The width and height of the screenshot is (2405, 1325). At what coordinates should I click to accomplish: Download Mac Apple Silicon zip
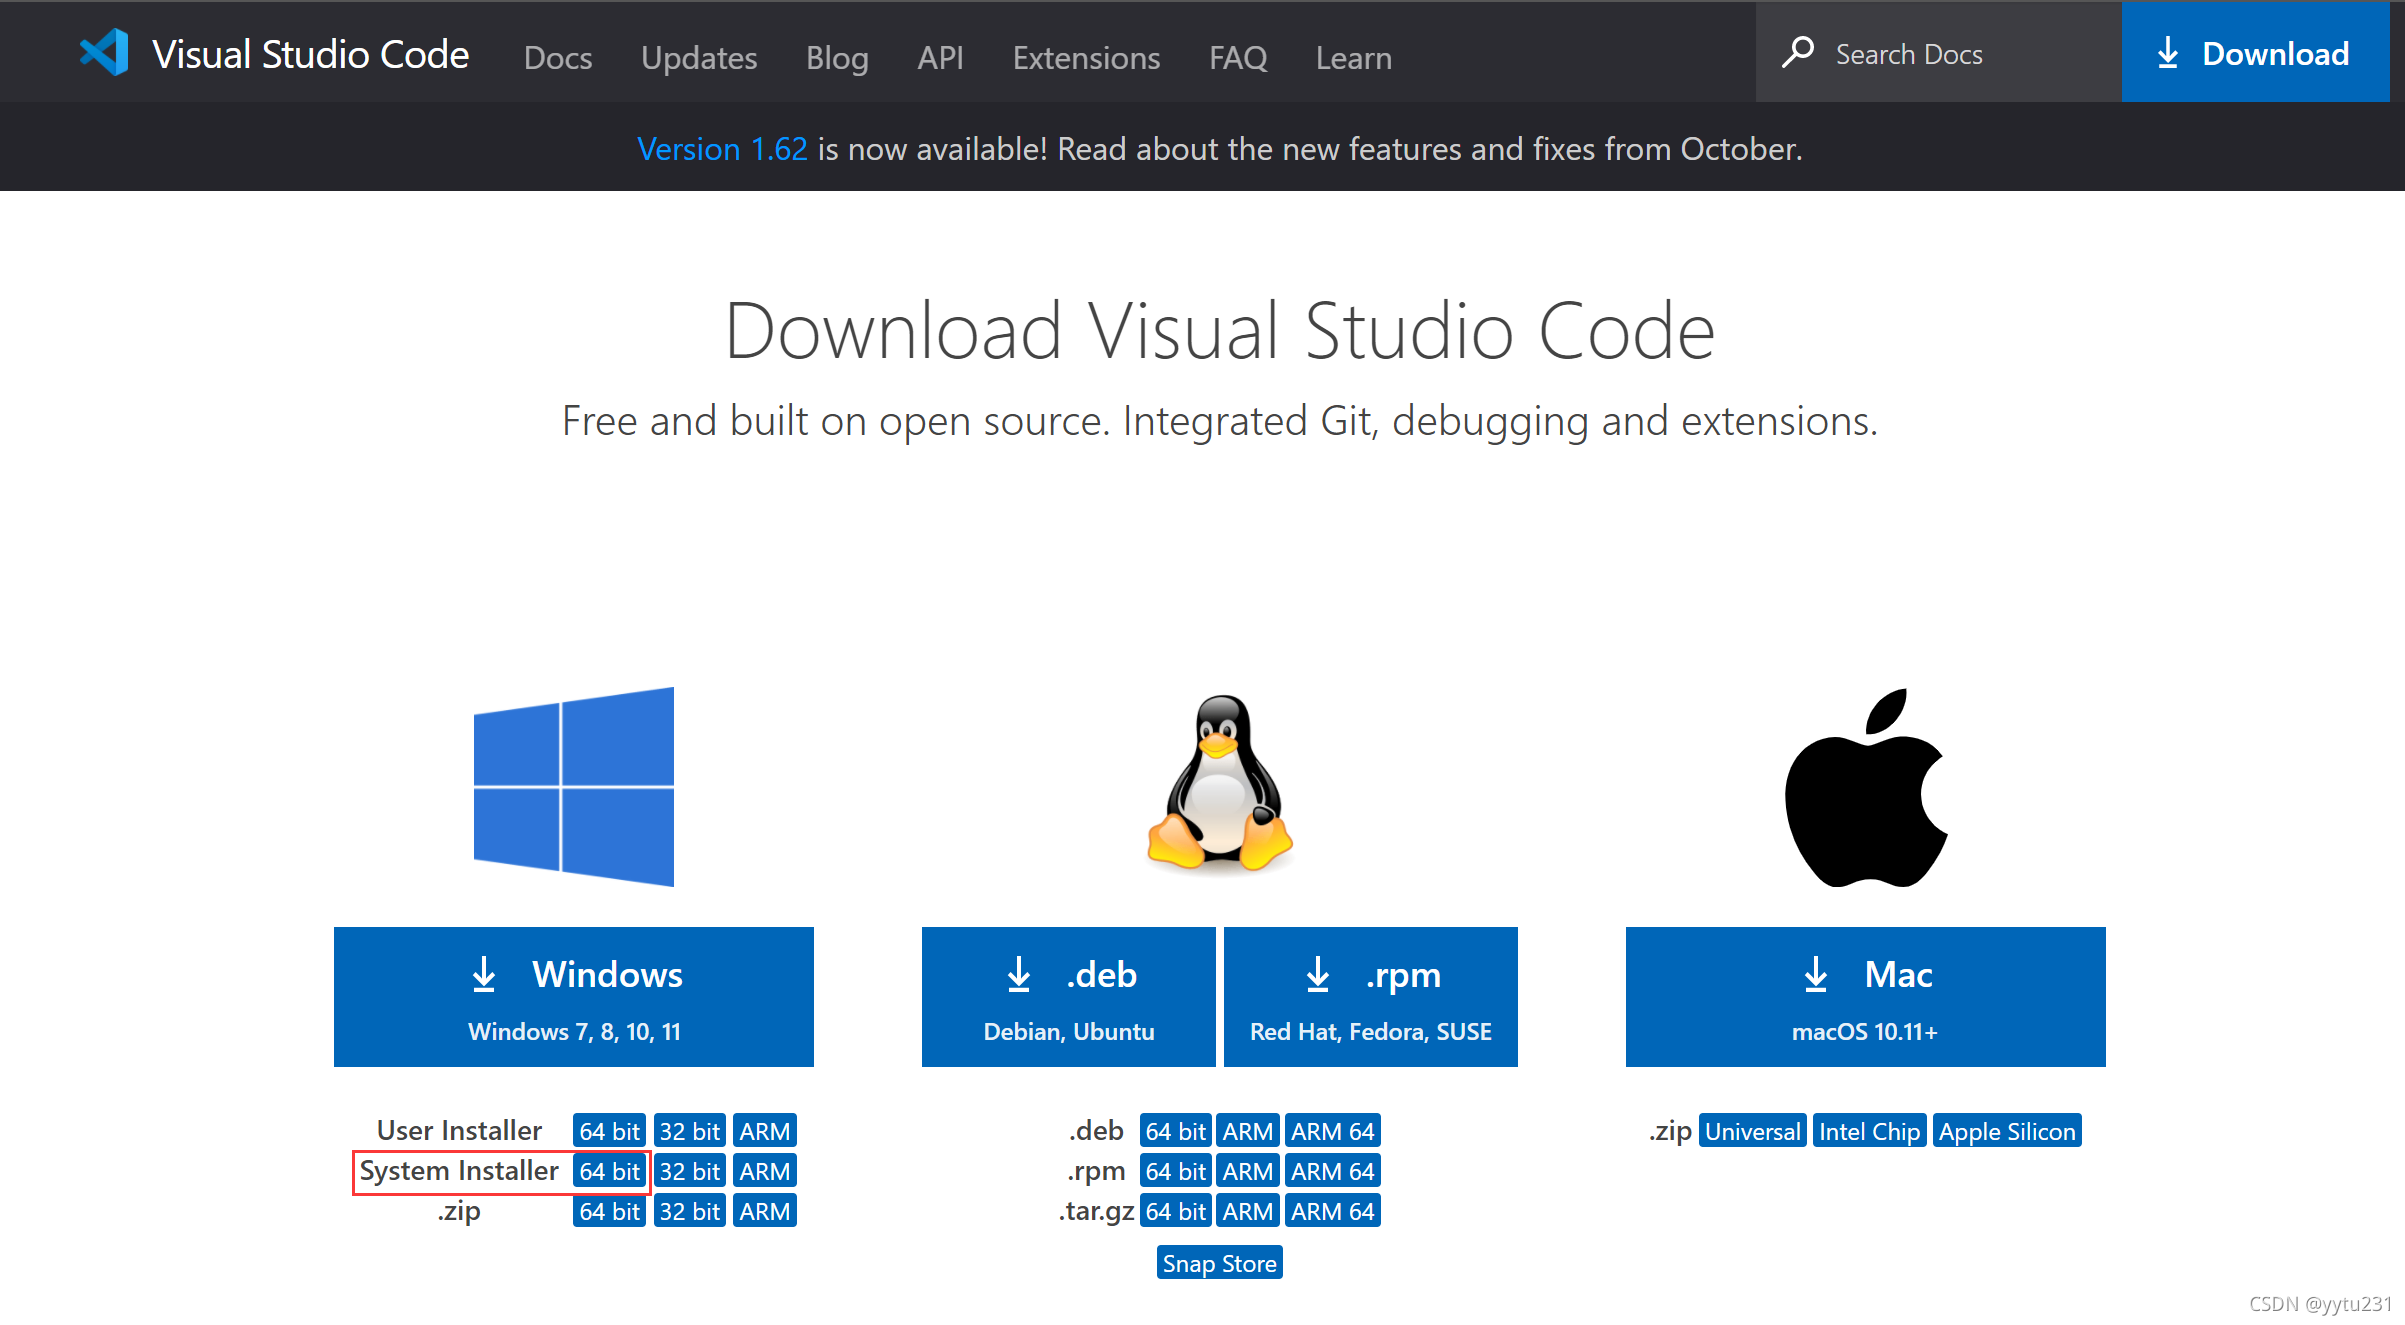pyautogui.click(x=2007, y=1131)
